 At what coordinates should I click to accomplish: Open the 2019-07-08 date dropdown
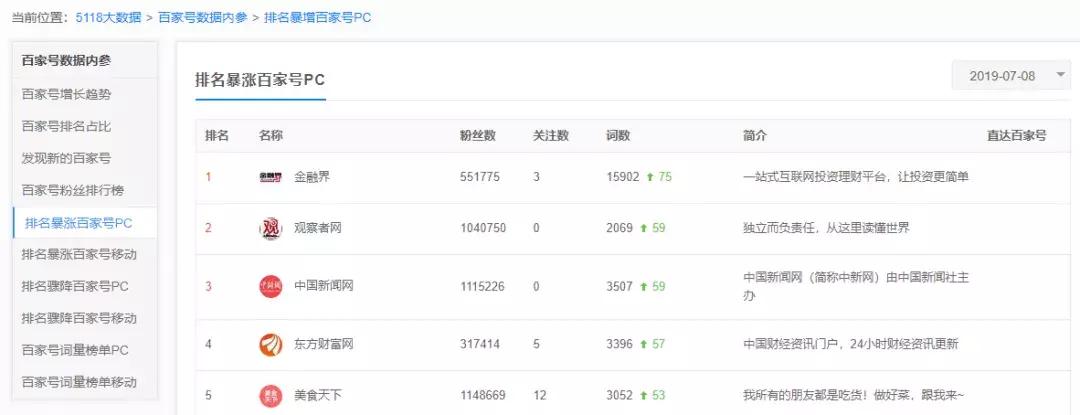point(1010,76)
